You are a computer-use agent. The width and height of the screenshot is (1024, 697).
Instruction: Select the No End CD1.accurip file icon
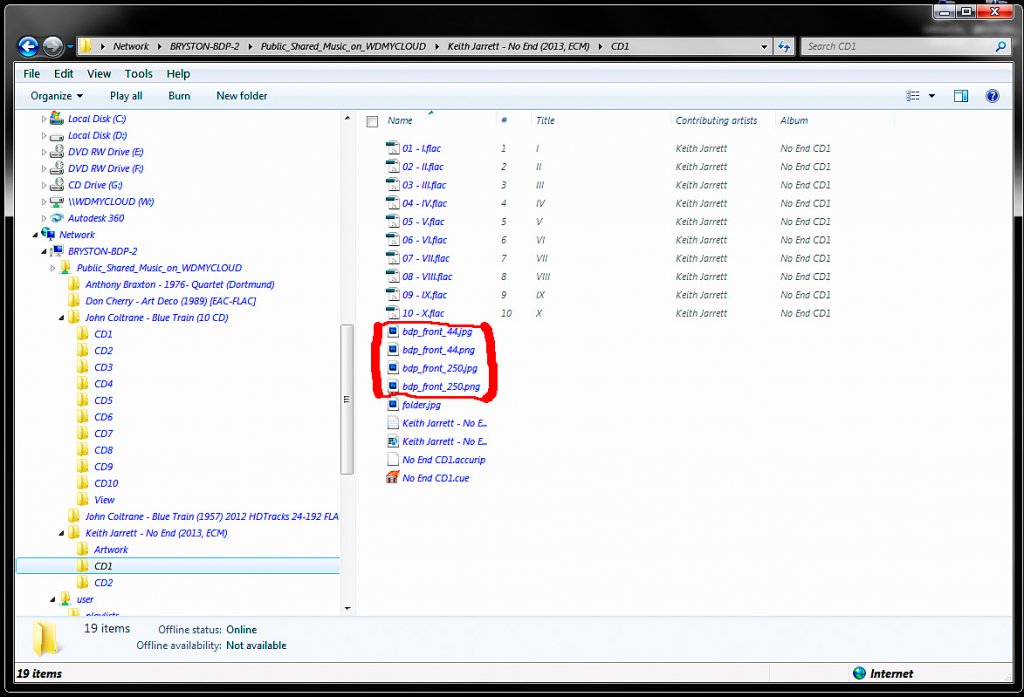pyautogui.click(x=392, y=459)
